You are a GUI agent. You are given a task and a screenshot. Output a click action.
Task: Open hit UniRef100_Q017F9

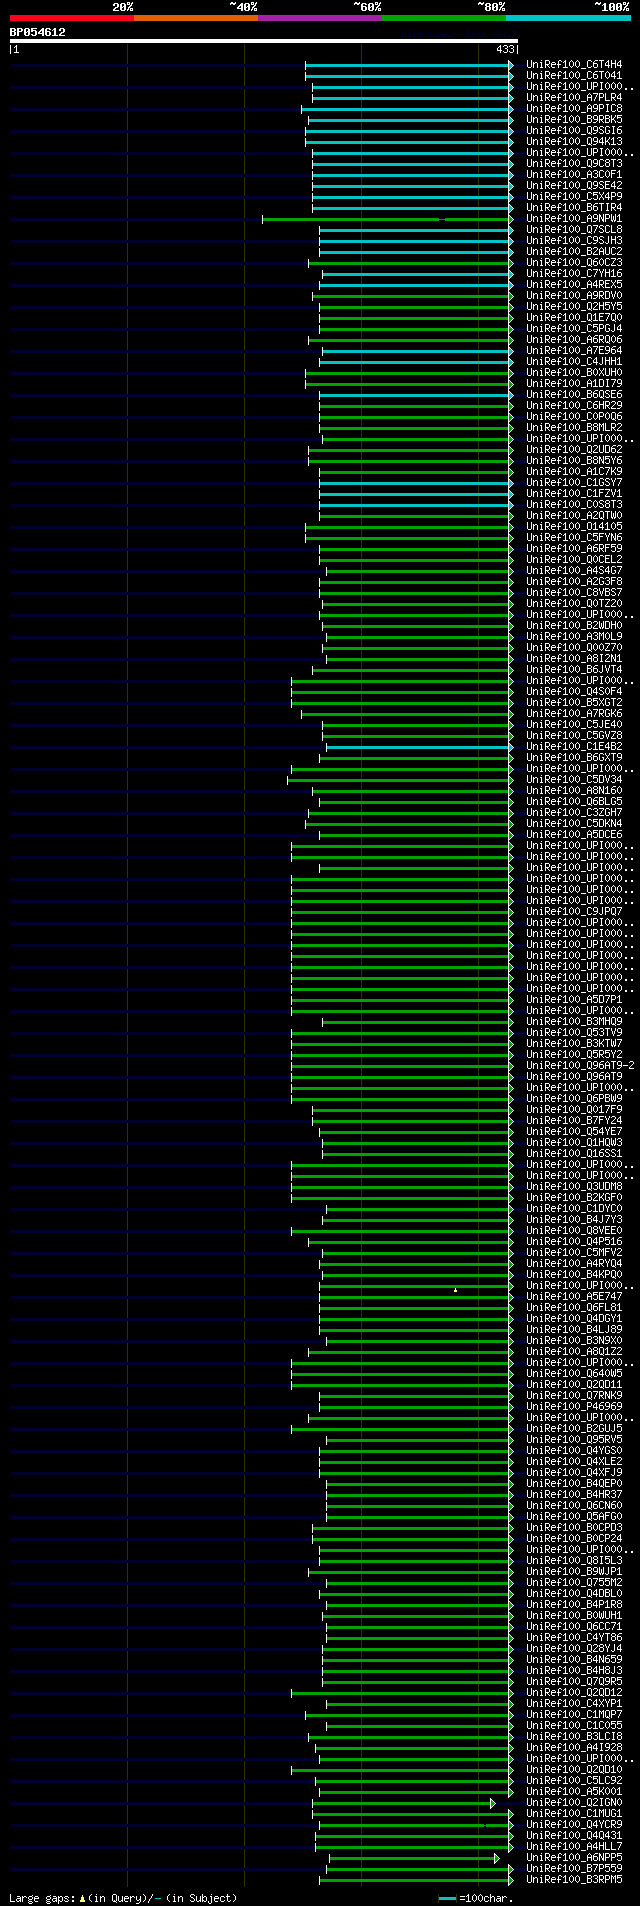(x=574, y=1109)
